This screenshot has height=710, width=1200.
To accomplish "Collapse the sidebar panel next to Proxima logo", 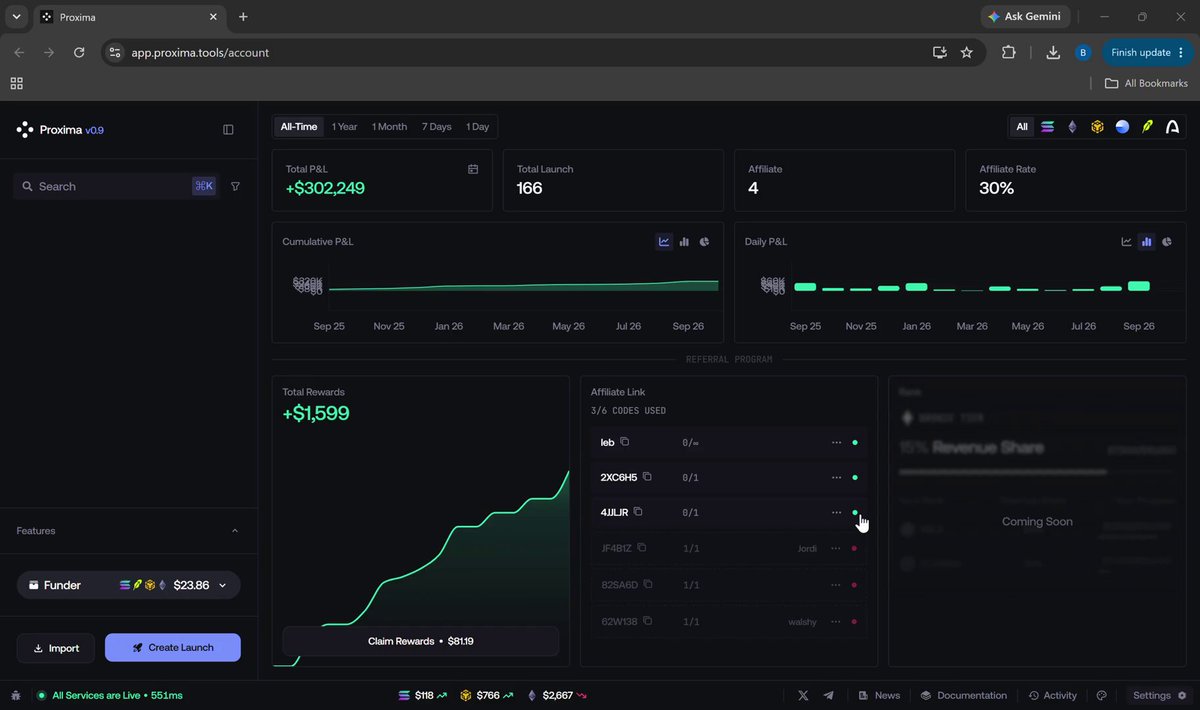I will coord(228,130).
